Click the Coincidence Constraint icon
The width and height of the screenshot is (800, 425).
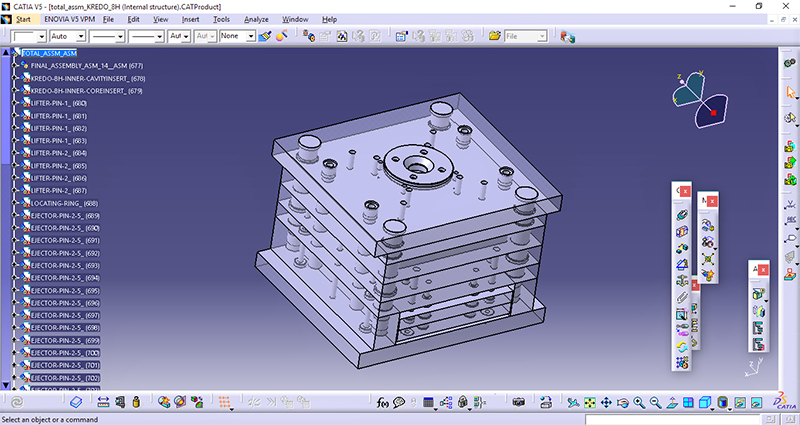pos(682,215)
